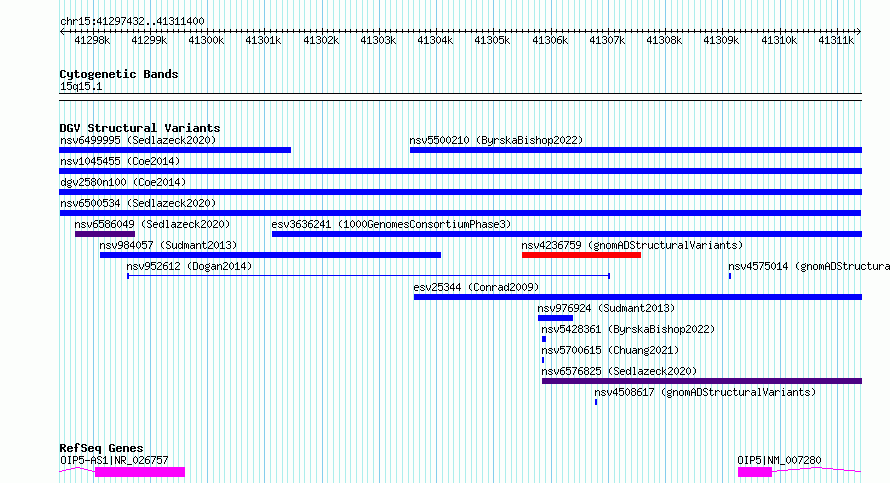Select the thin nsv952612 variant line
The height and width of the screenshot is (483, 890).
click(368, 276)
